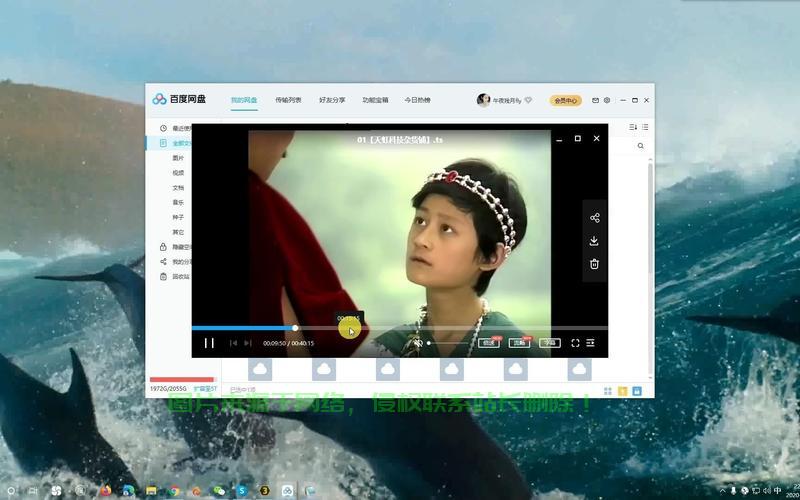Open the first cloud file thumbnail
The image size is (800, 500).
tap(260, 369)
